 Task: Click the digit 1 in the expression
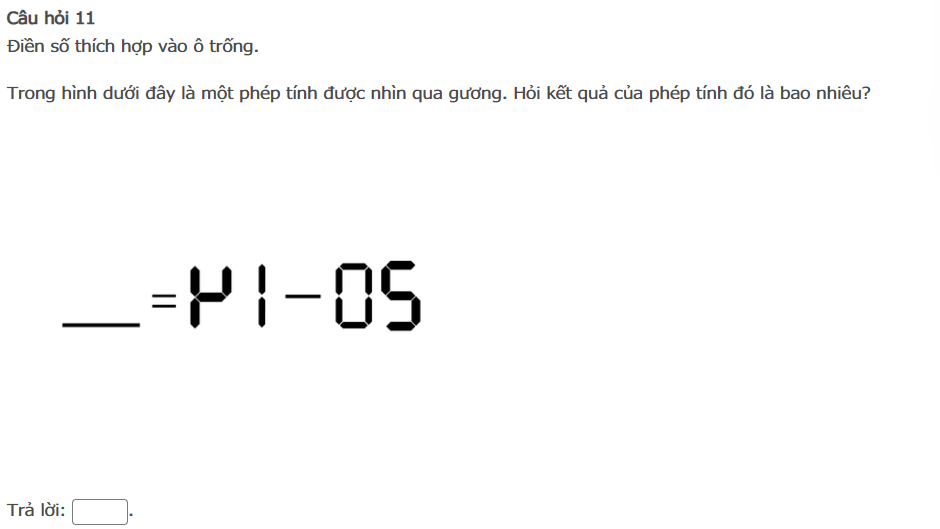[261, 296]
